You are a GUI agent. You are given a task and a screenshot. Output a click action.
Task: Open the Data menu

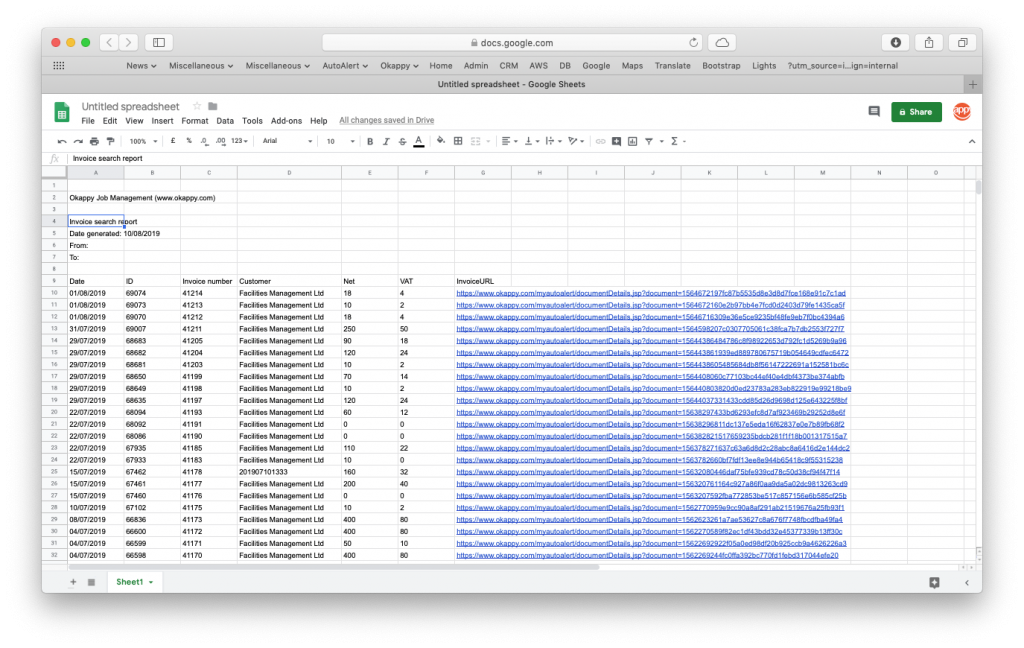point(225,121)
